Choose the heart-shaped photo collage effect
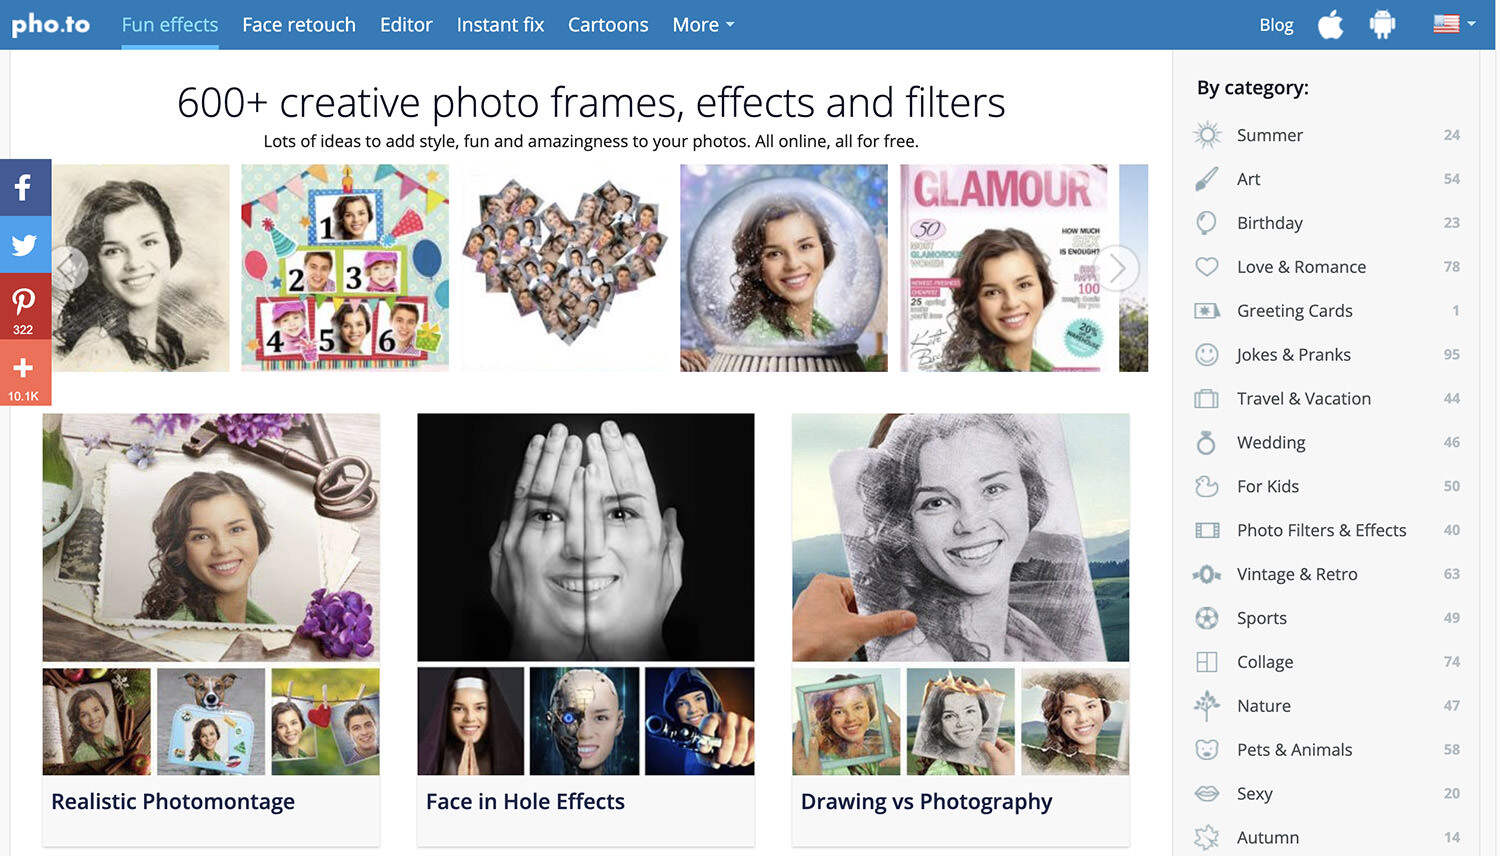The width and height of the screenshot is (1500, 856). 565,268
